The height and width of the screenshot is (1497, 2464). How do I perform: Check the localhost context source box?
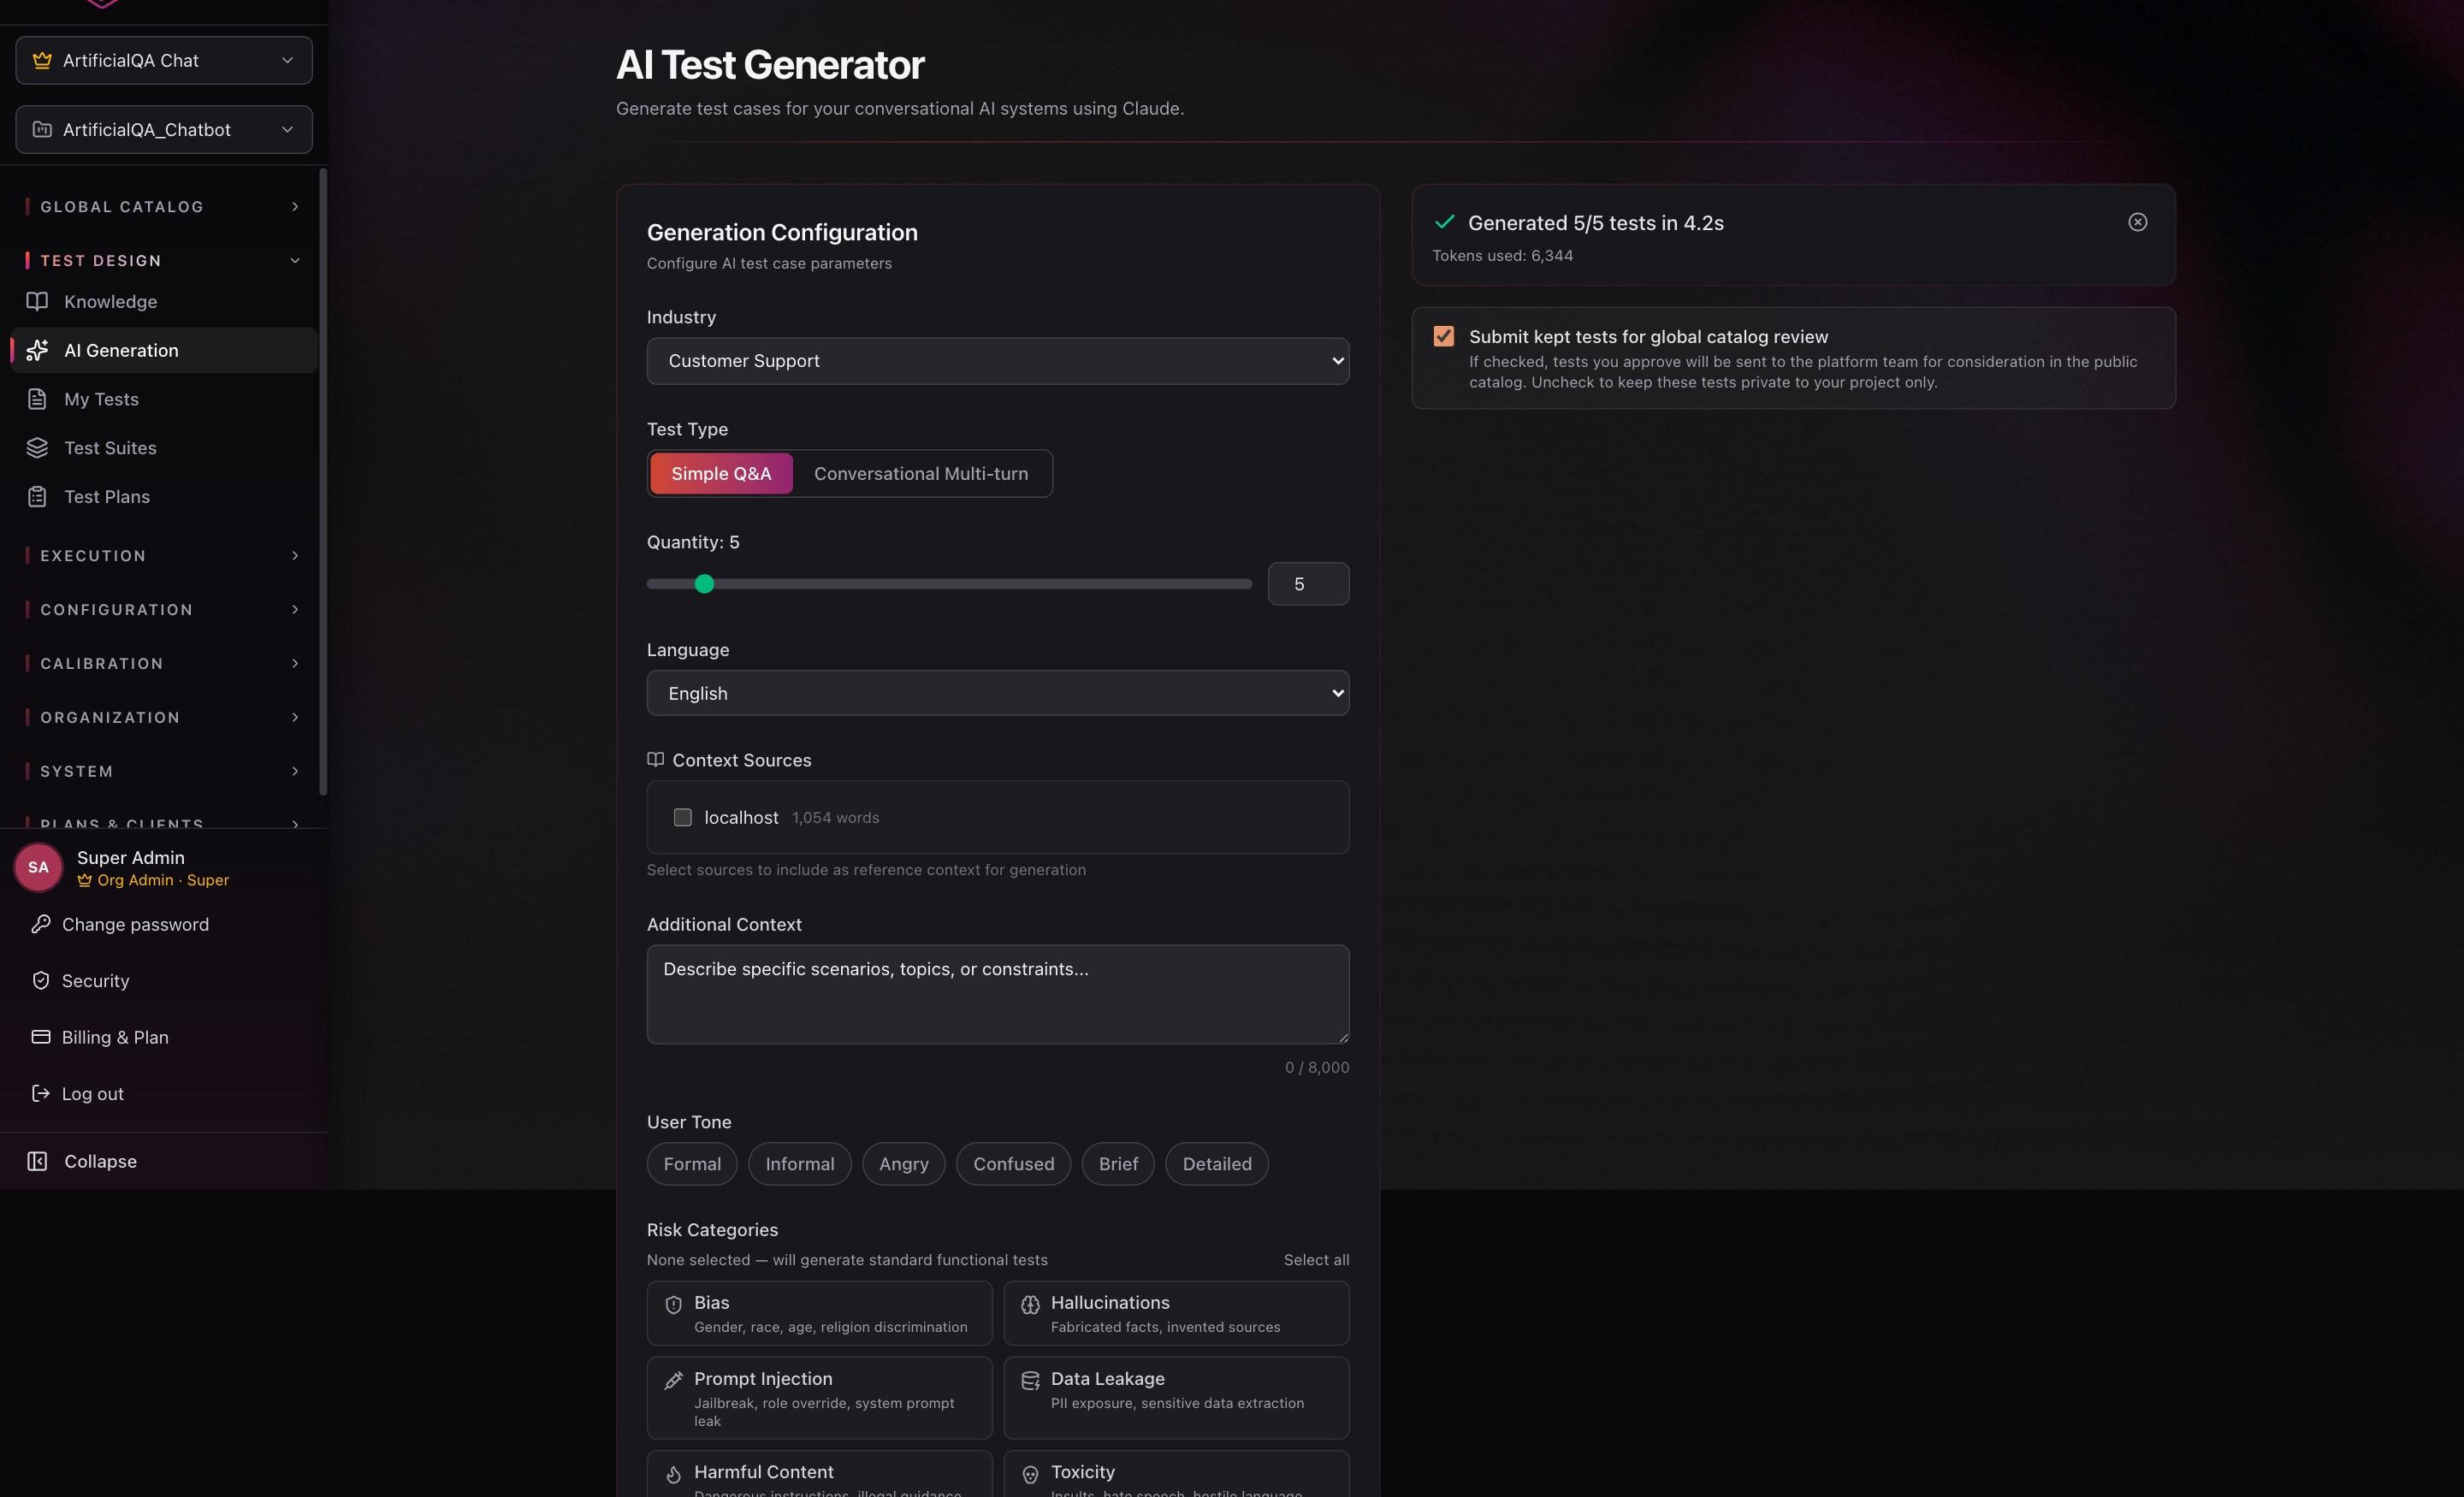[x=682, y=817]
